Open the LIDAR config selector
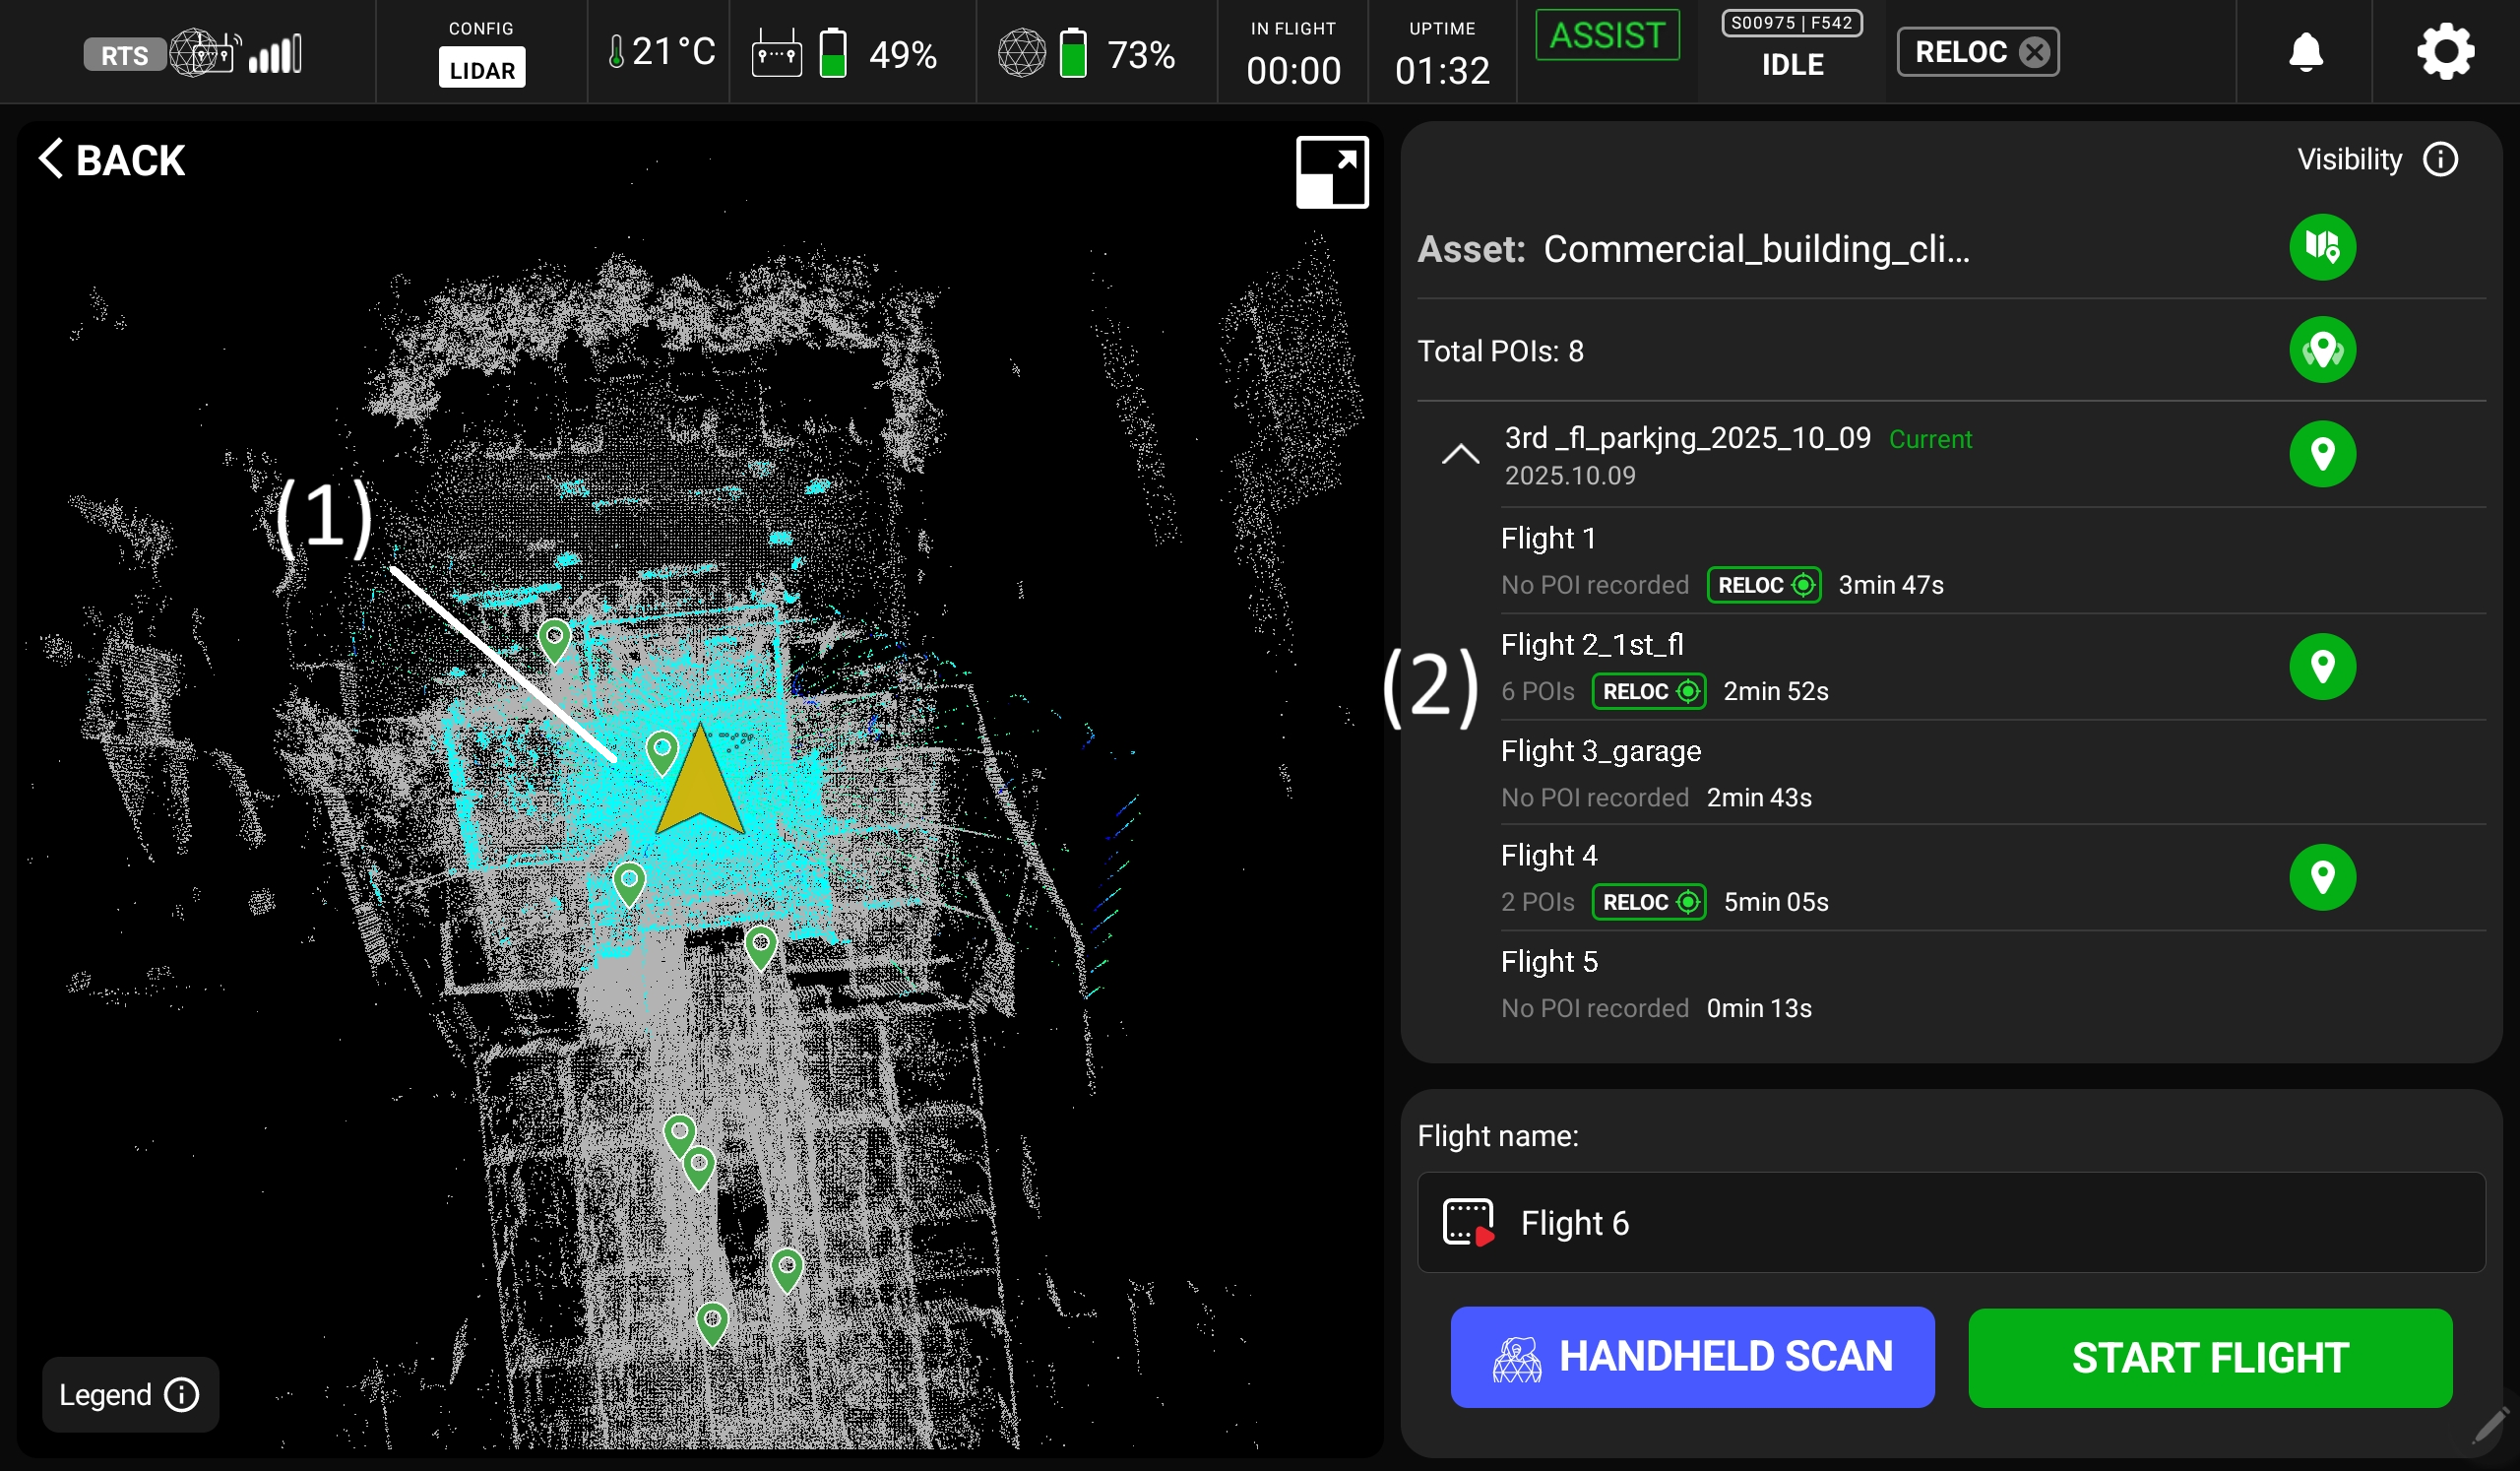2520x1471 pixels. click(481, 69)
